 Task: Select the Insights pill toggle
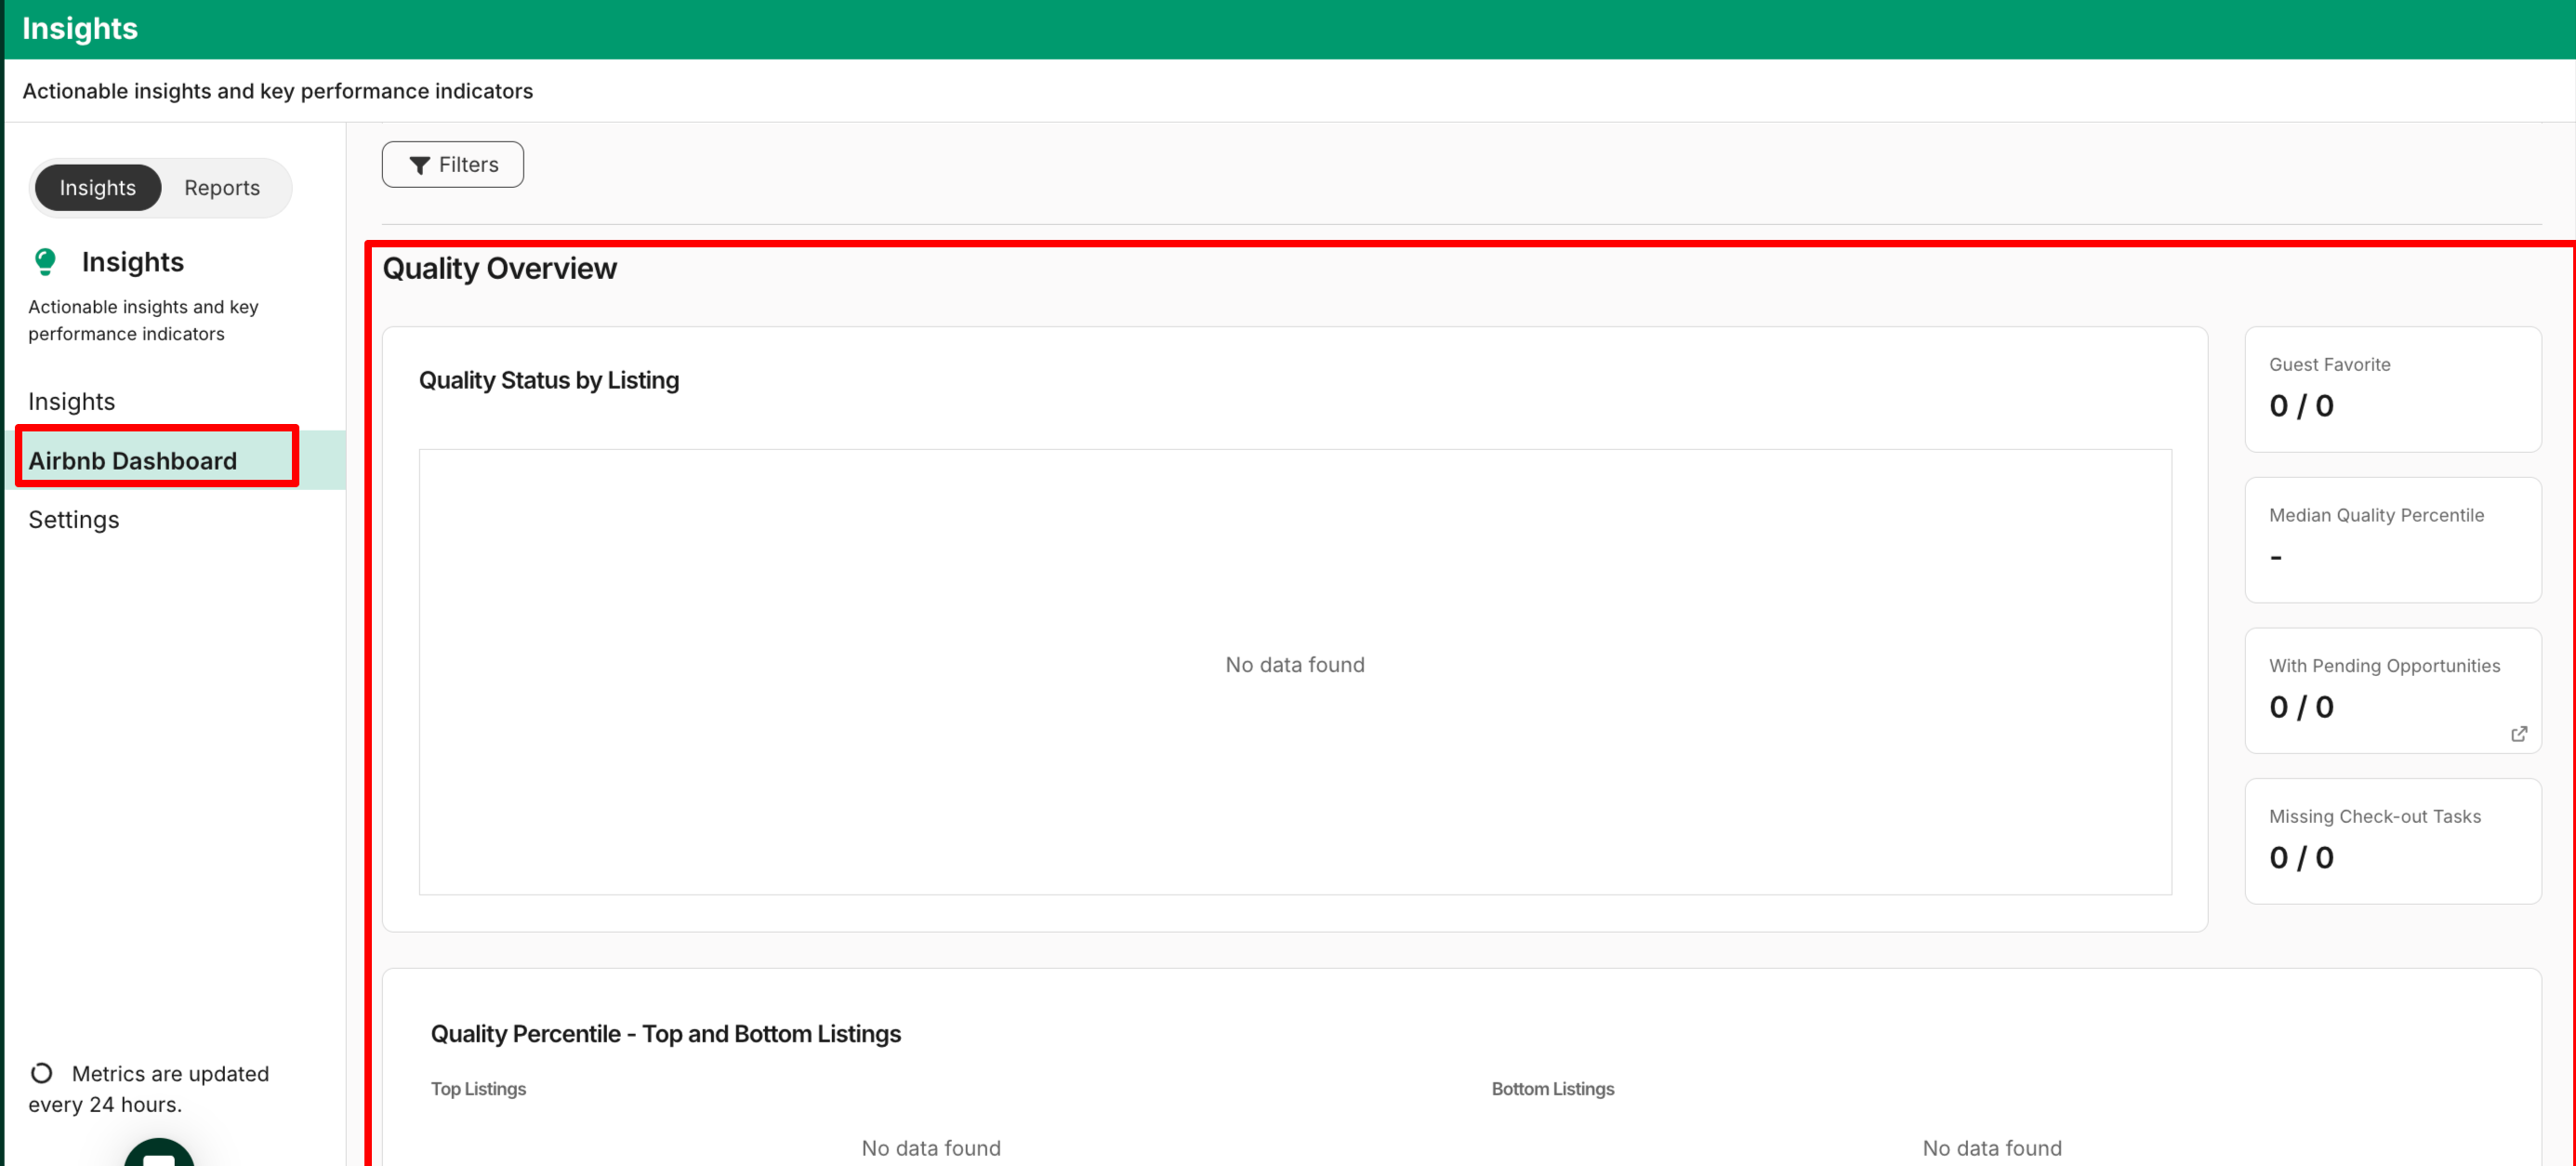coord(97,188)
